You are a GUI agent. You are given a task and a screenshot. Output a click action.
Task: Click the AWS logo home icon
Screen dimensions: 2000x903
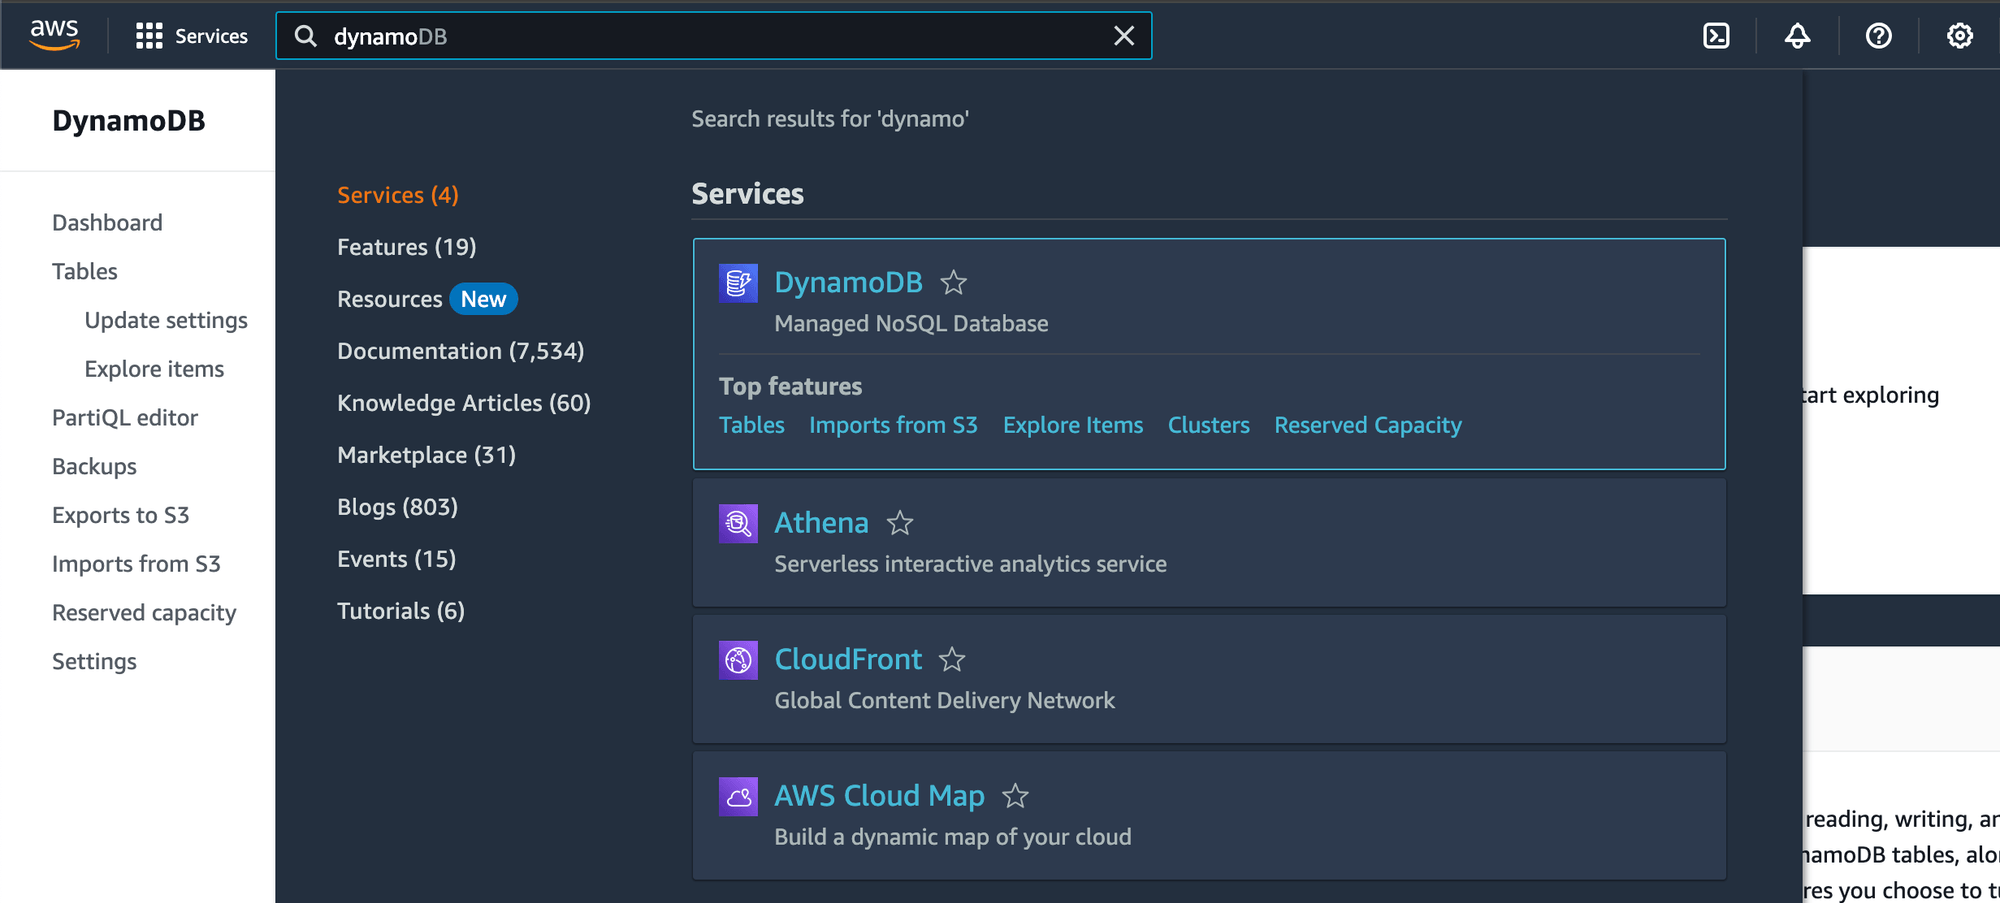pos(54,35)
